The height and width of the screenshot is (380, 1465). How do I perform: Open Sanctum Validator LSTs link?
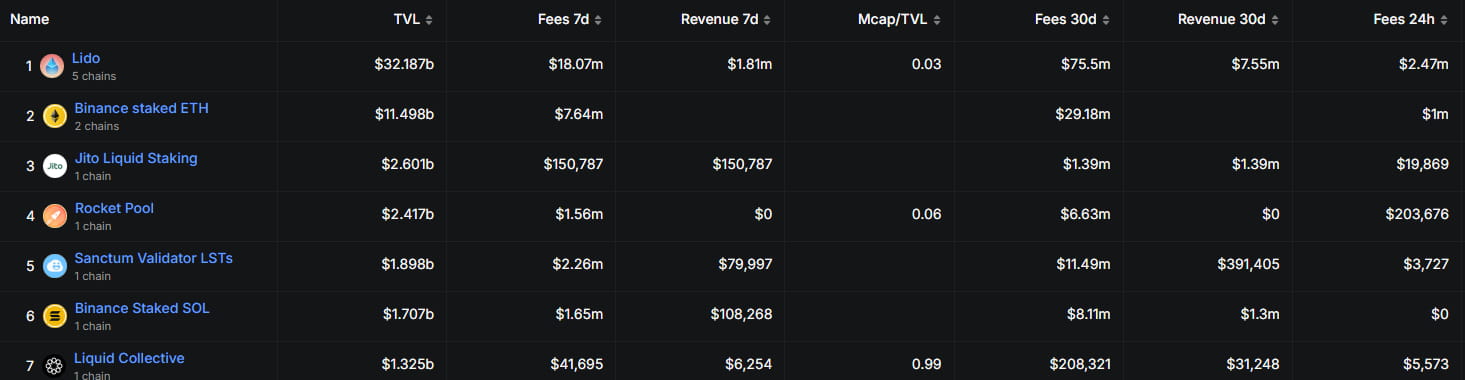pyautogui.click(x=153, y=259)
